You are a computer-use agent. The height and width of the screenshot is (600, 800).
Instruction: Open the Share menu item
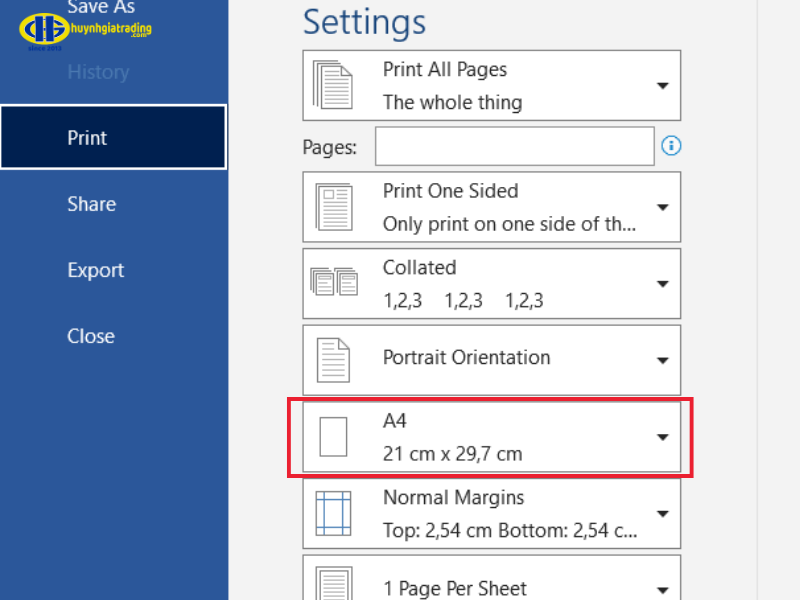91,204
